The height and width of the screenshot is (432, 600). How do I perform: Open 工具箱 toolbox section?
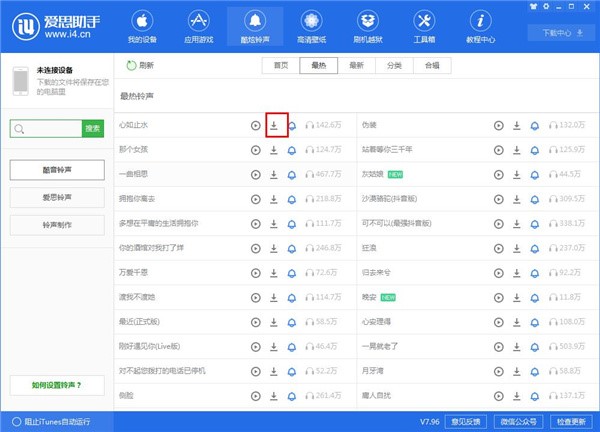pyautogui.click(x=424, y=26)
